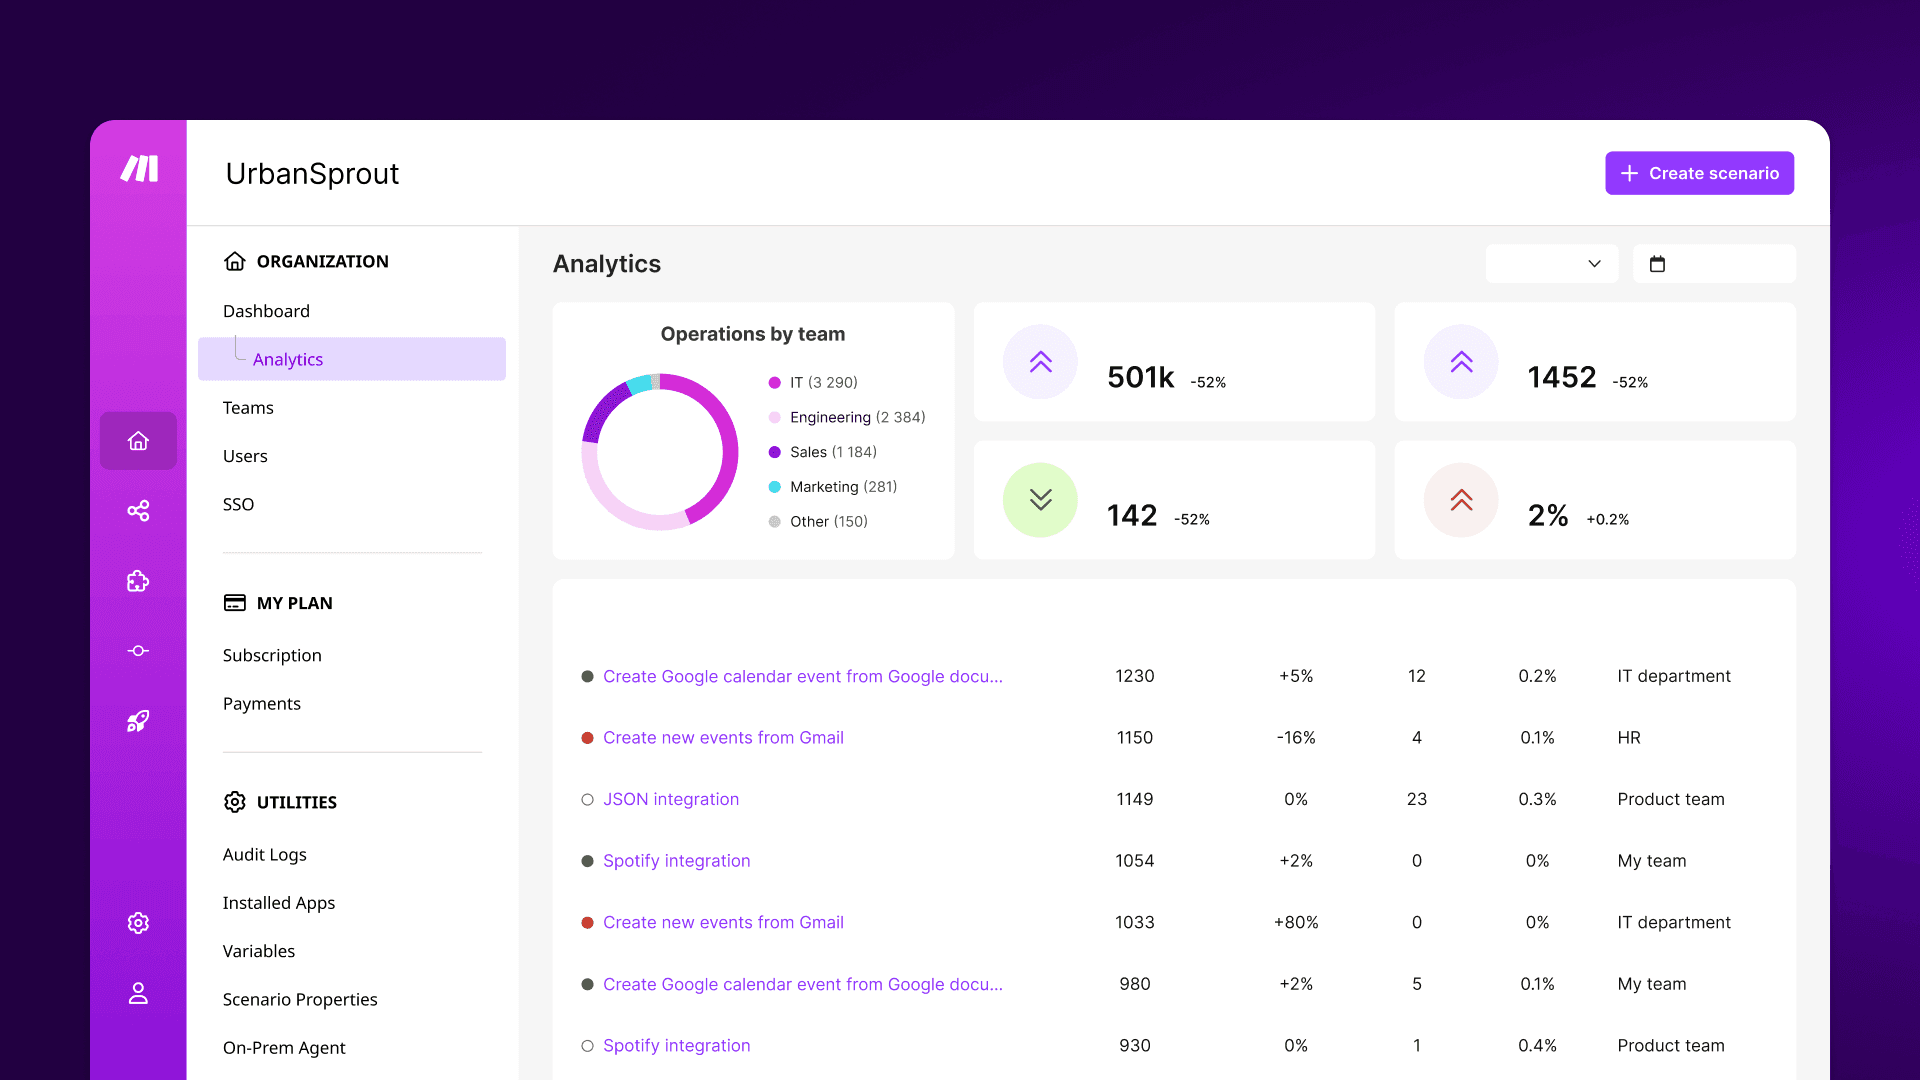
Task: Click the red status dot beside Create new events from Gmail
Action: tap(587, 738)
